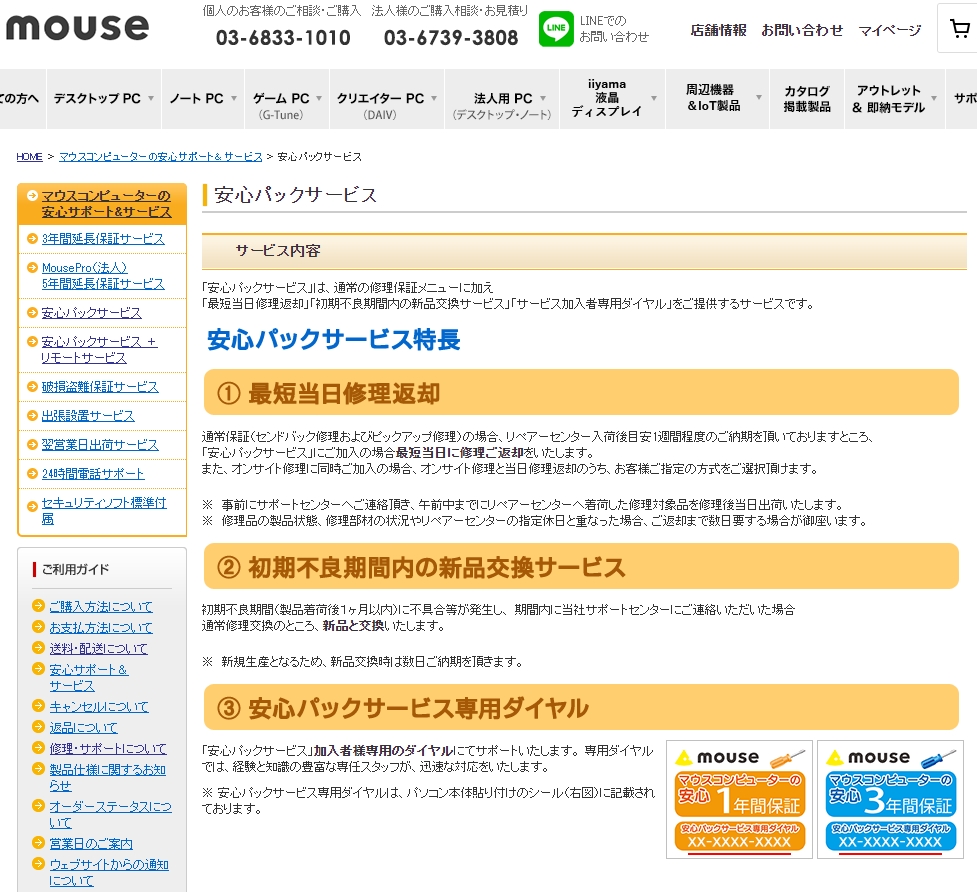The height and width of the screenshot is (892, 977).
Task: Open the 3年間延長保証サービス sidebar link
Action: click(x=103, y=239)
